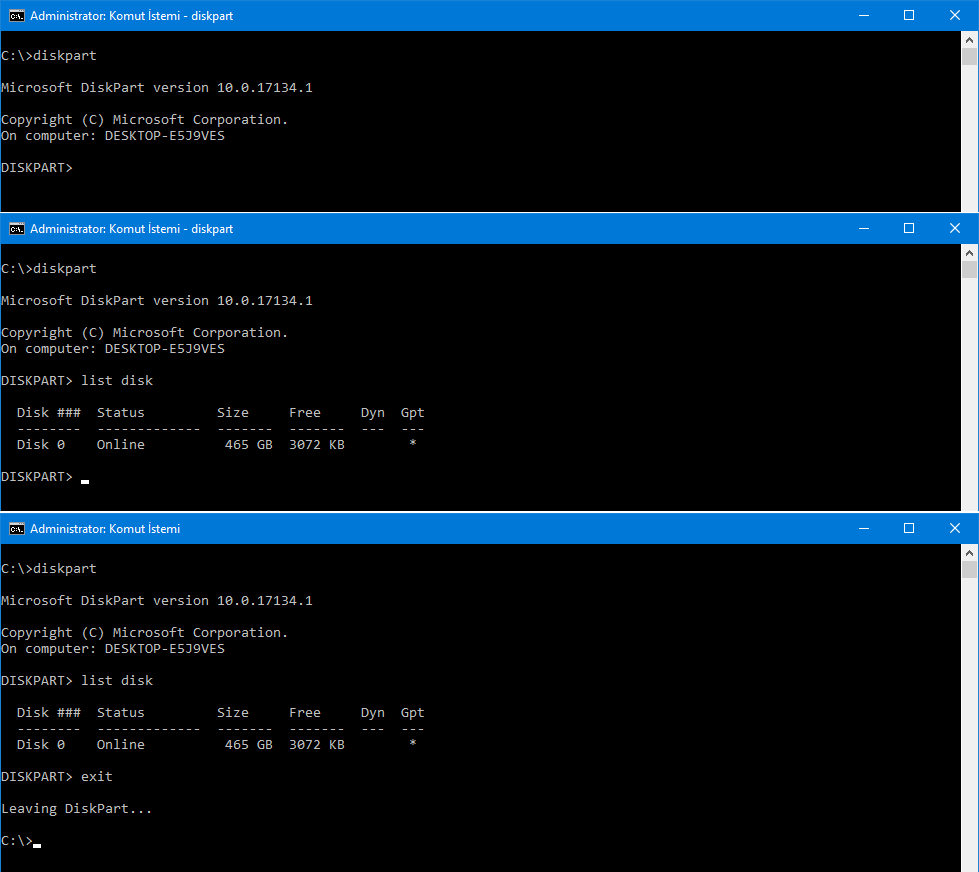Image resolution: width=979 pixels, height=872 pixels.
Task: Minimize the middle diskpart window
Action: (864, 228)
